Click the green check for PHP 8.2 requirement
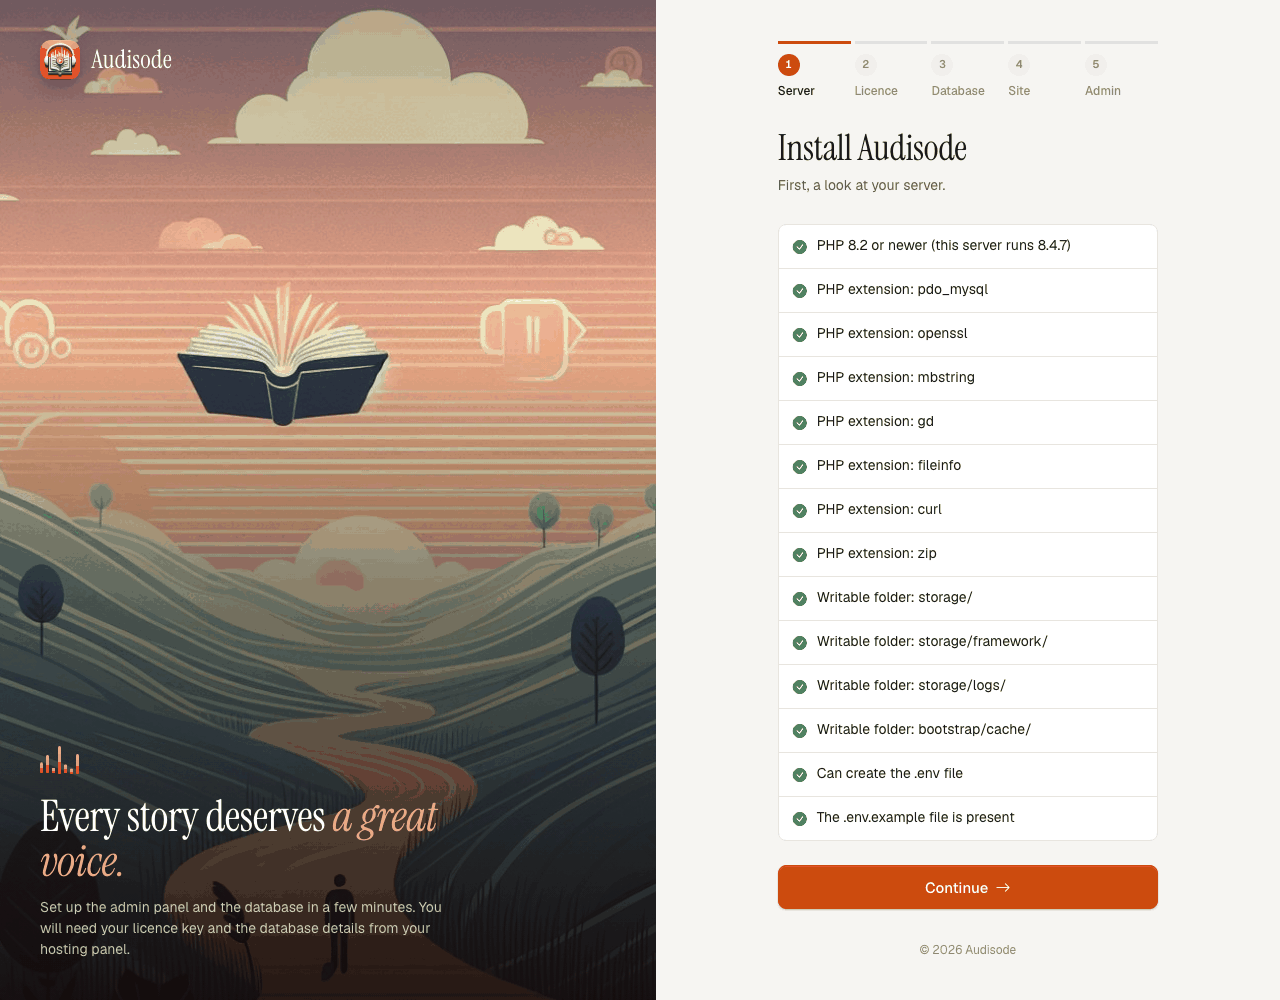This screenshot has height=1000, width=1280. coord(800,247)
